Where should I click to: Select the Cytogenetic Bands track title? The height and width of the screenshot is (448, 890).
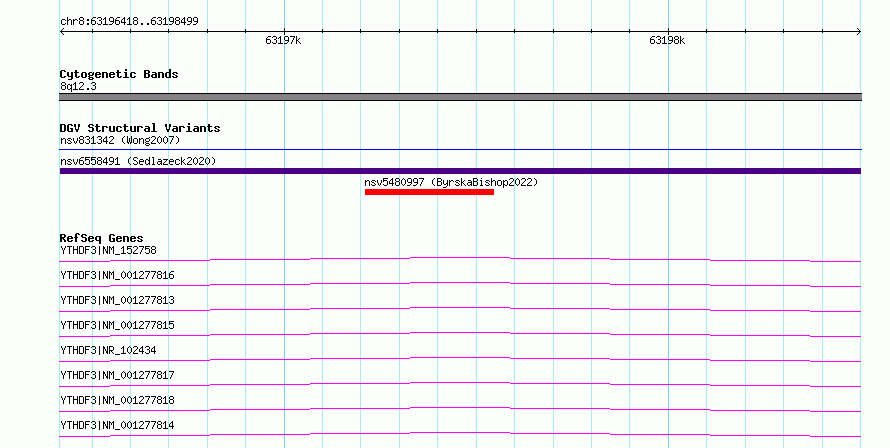[119, 74]
